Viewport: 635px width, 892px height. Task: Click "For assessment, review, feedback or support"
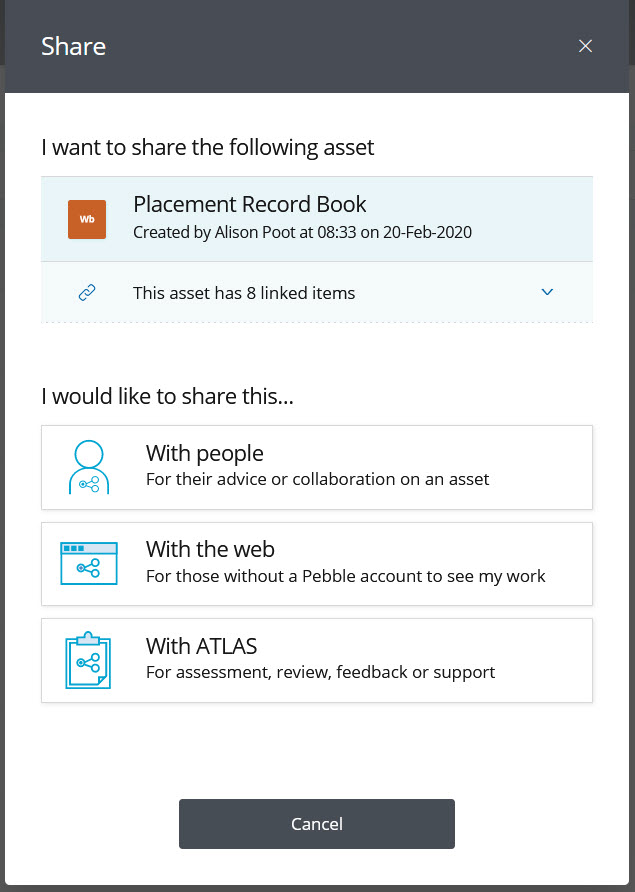click(x=320, y=672)
